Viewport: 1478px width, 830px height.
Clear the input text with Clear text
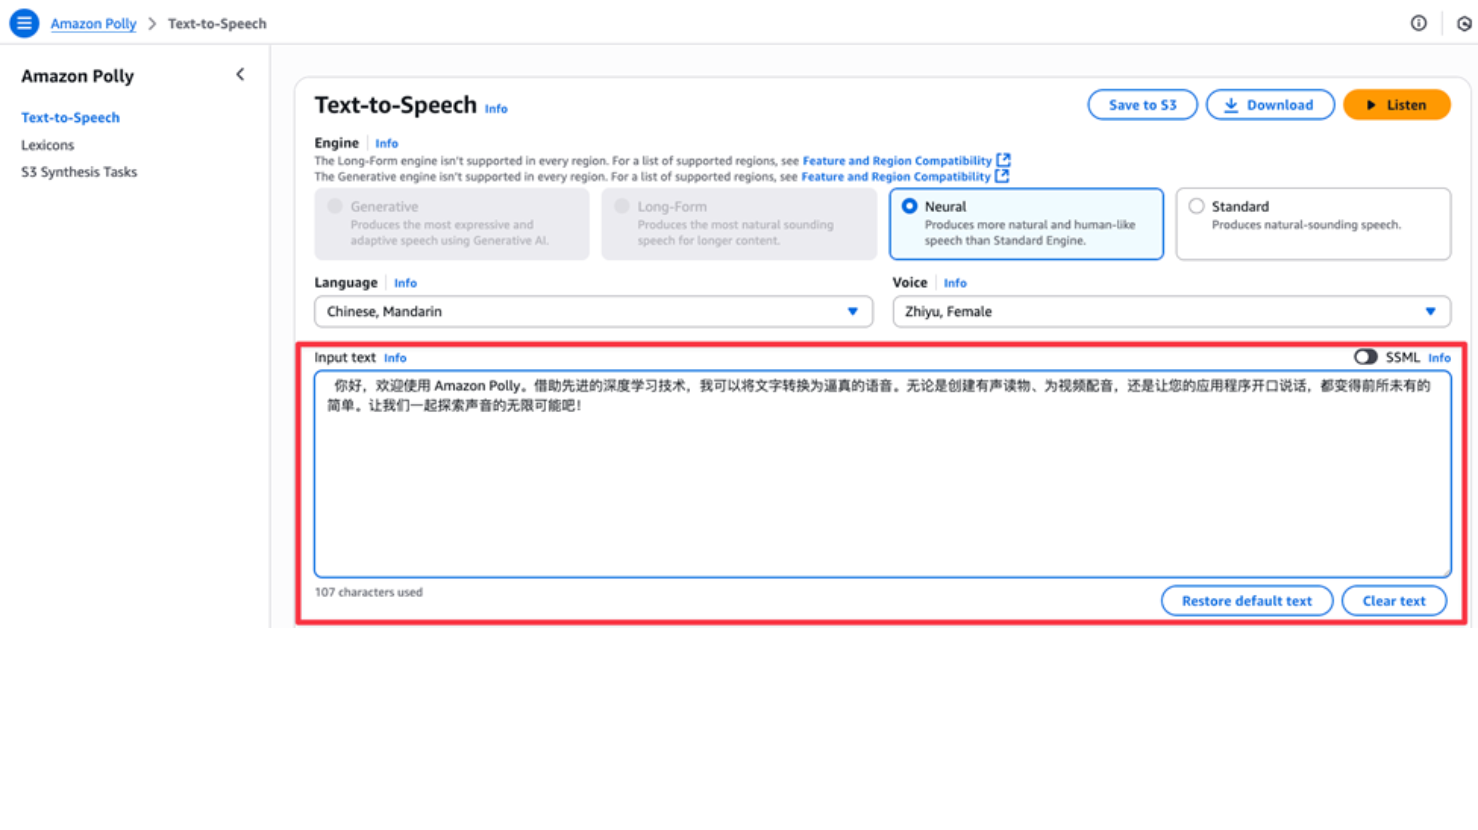click(1393, 601)
